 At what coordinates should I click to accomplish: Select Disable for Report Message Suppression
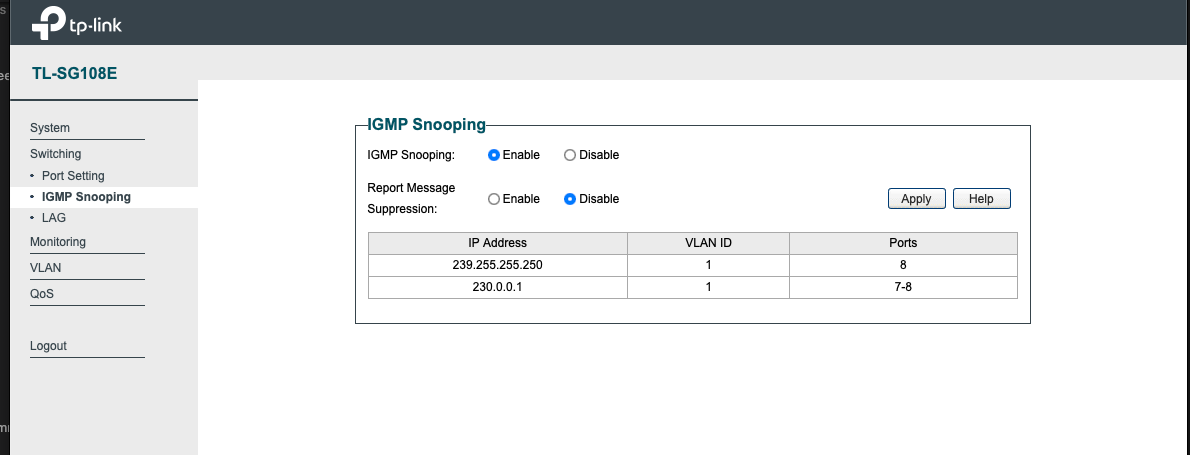[x=570, y=199]
